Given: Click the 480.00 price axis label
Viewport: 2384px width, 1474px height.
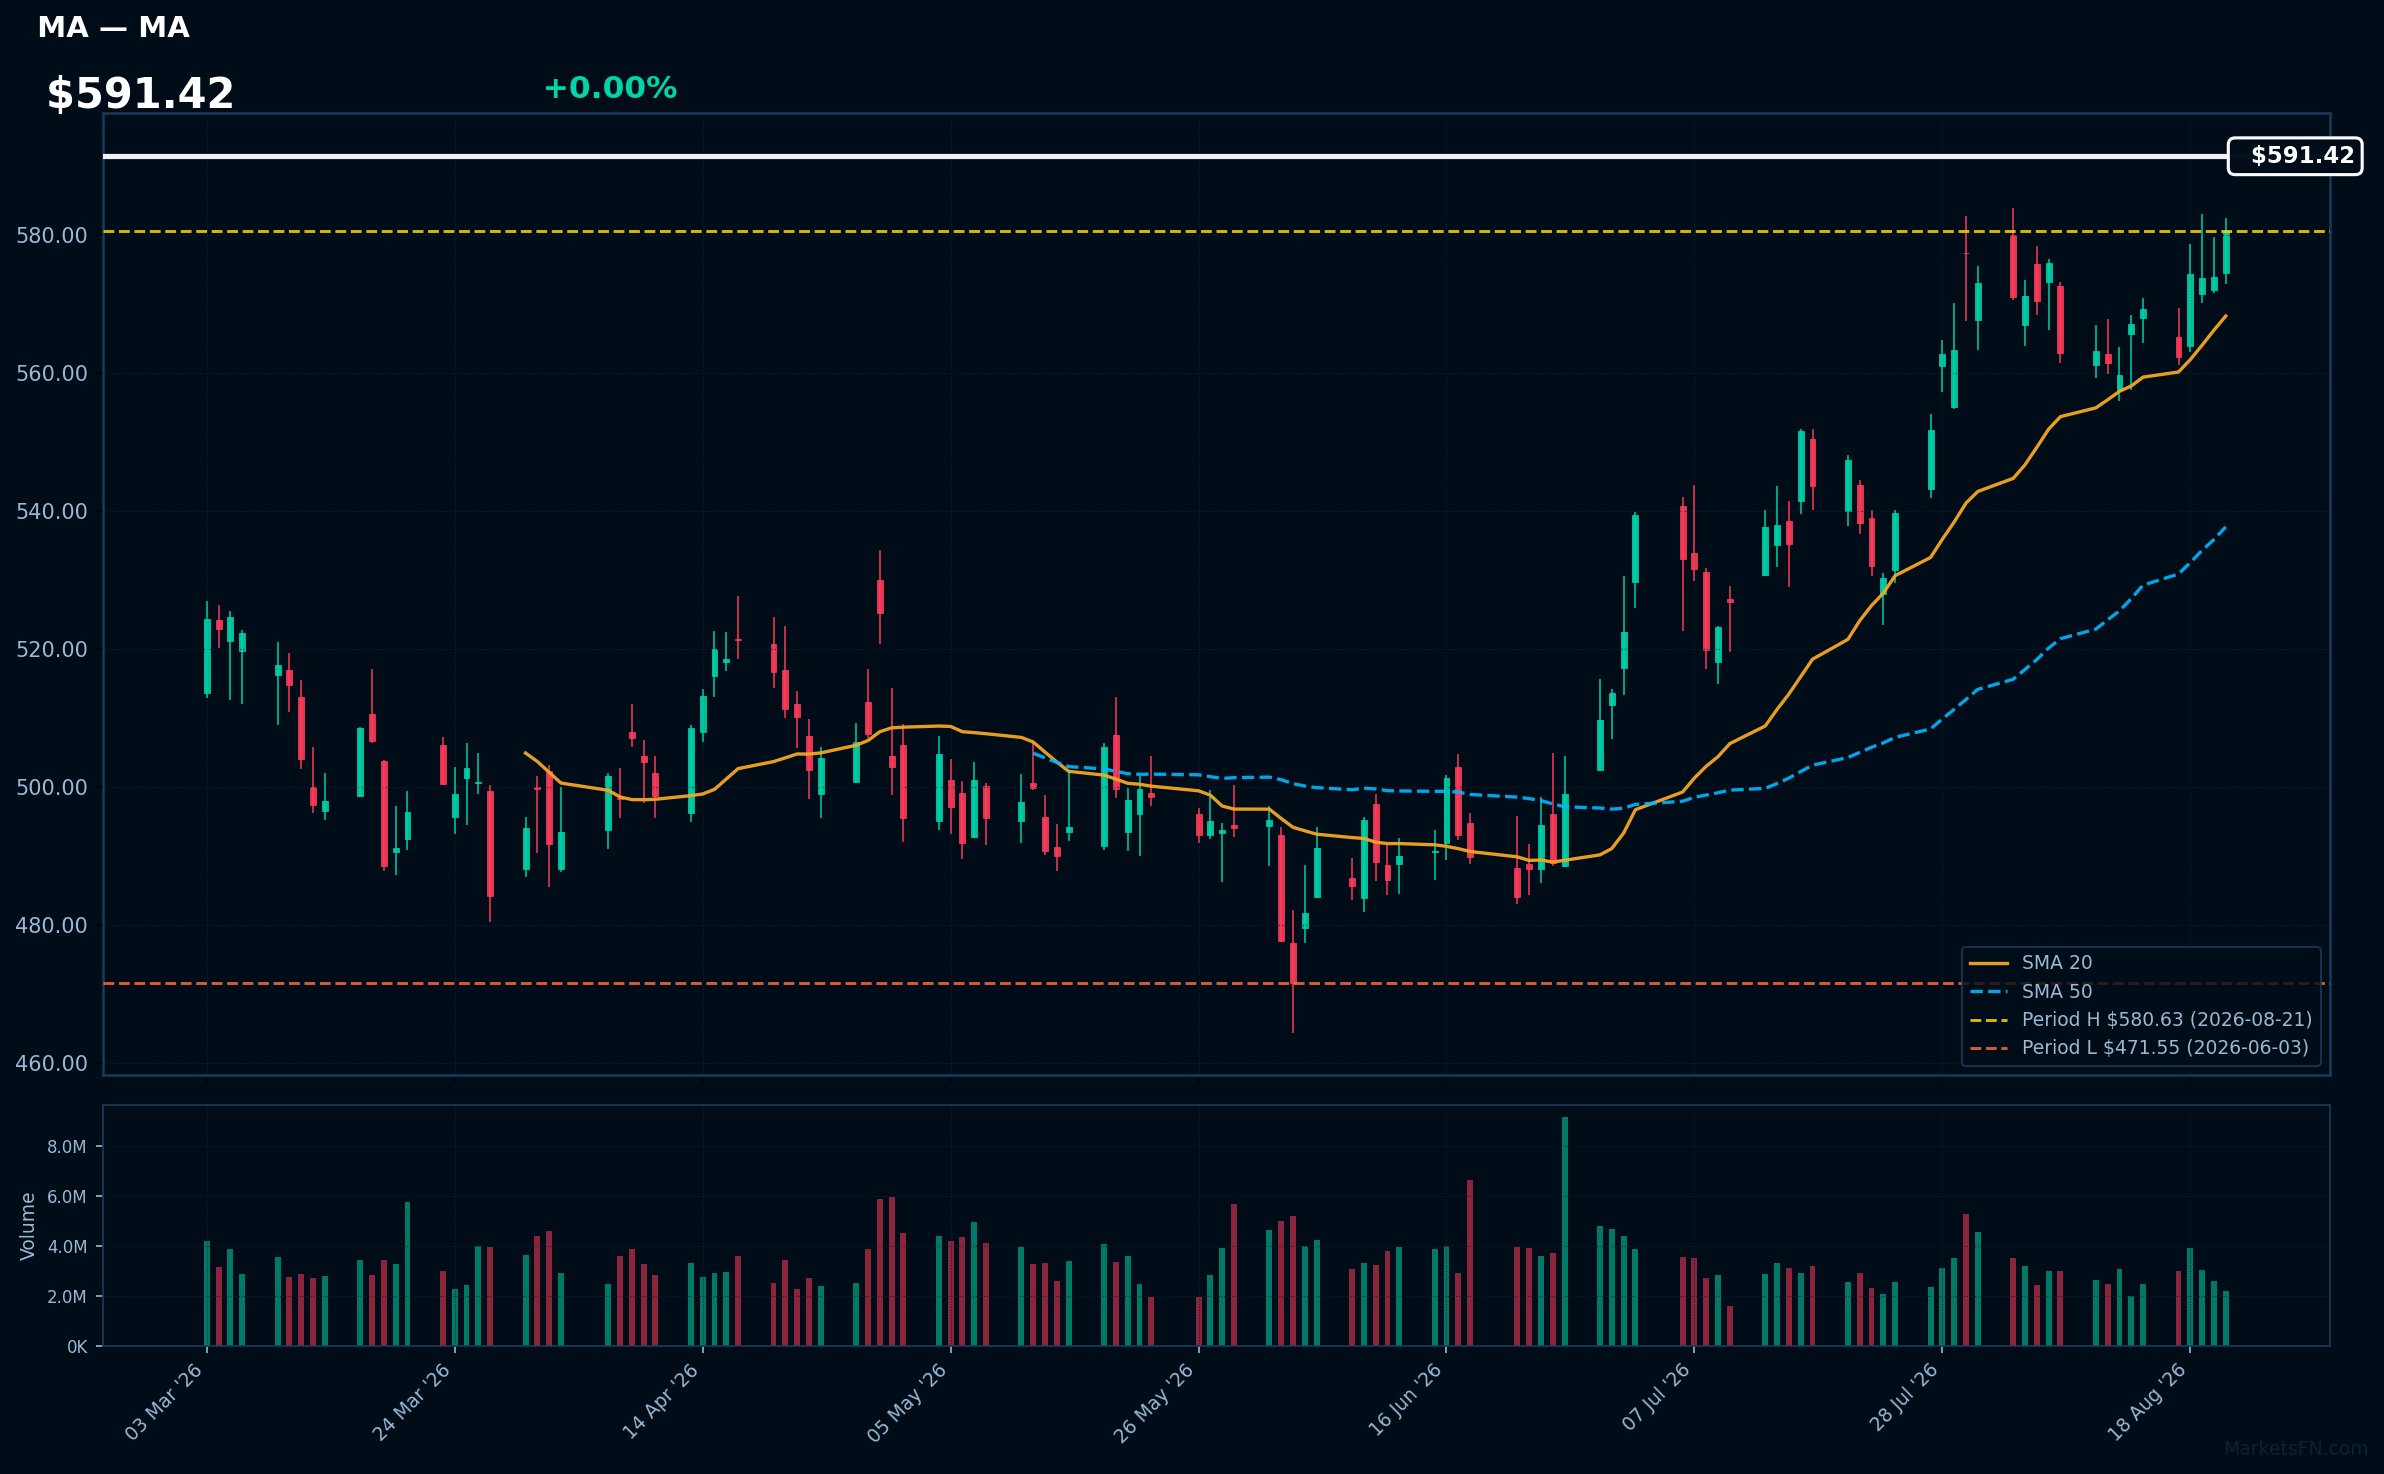Looking at the screenshot, I should click(x=52, y=925).
